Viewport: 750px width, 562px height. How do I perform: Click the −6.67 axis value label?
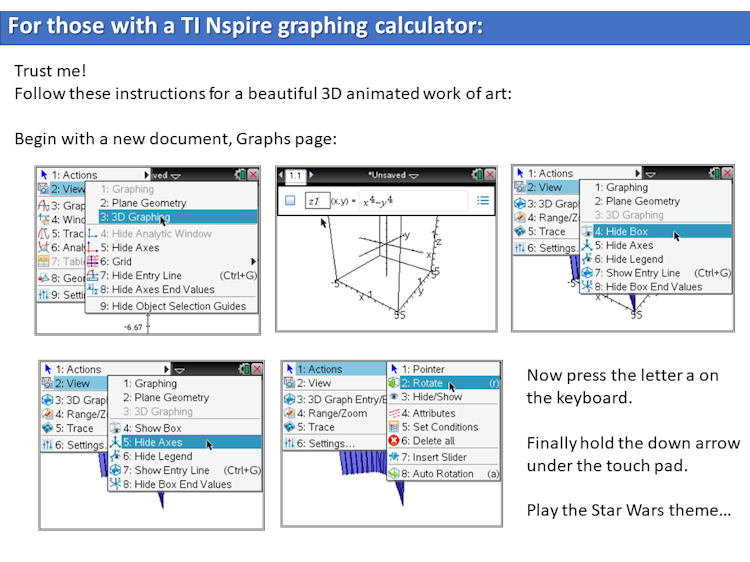[133, 328]
